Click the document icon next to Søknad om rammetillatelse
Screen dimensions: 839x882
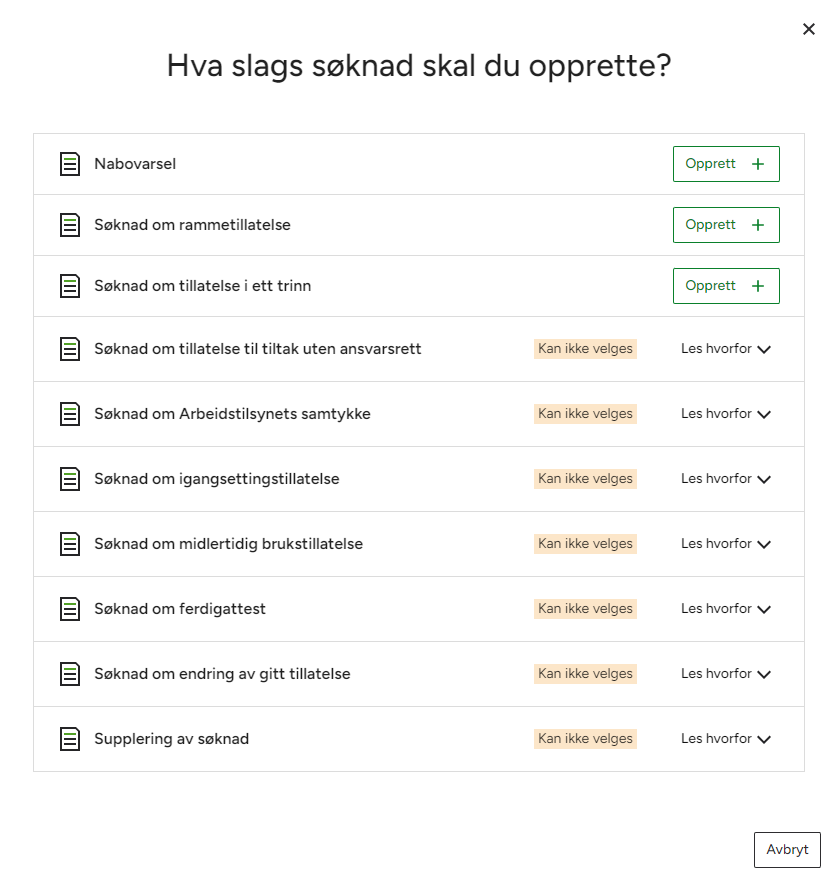[x=69, y=225]
